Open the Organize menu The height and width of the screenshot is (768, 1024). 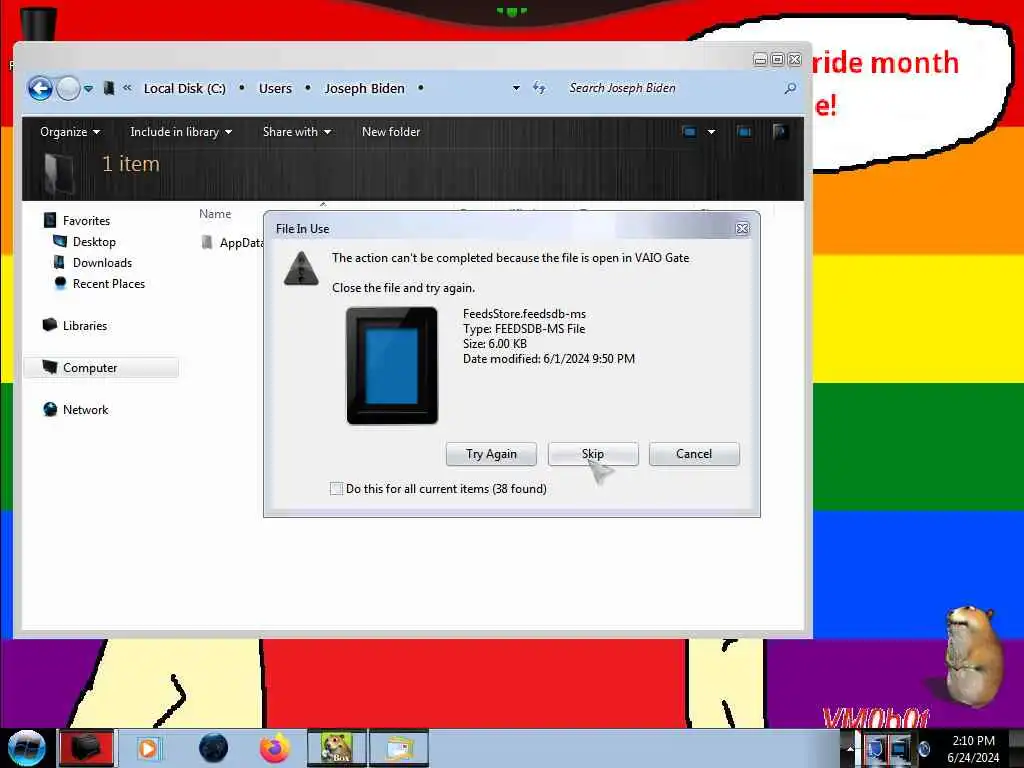70,131
